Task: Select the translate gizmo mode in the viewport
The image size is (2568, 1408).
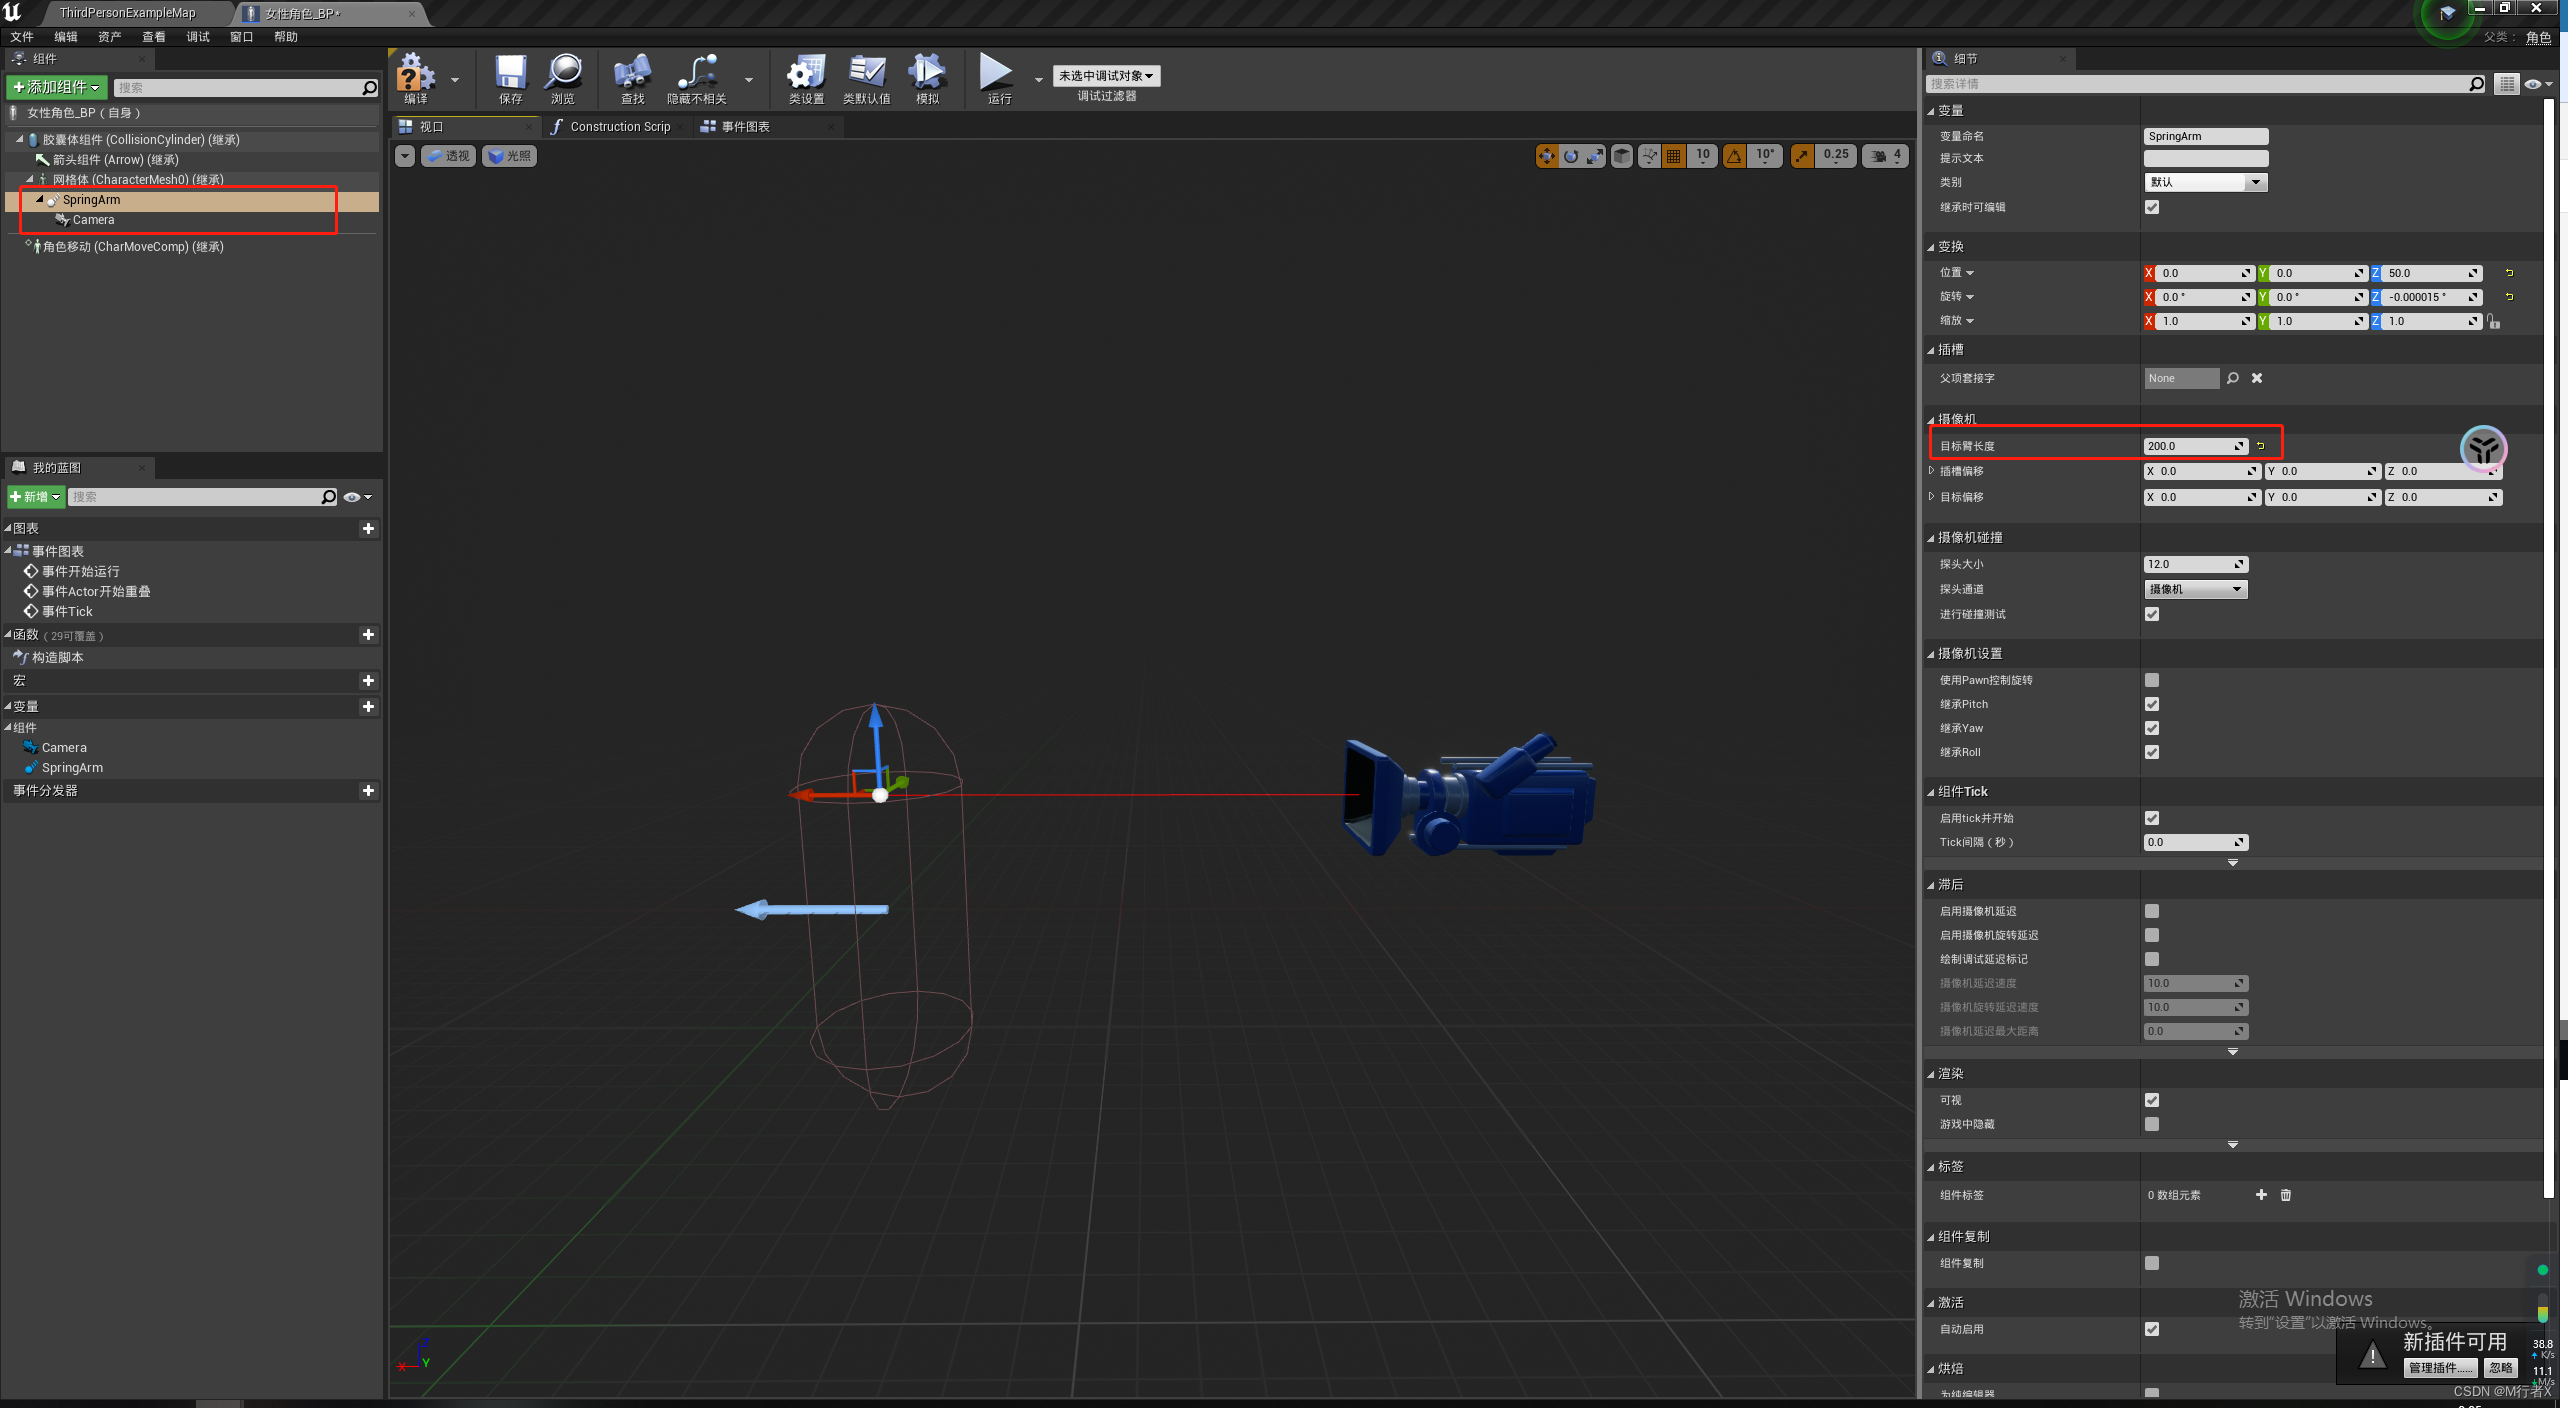Action: click(x=1547, y=156)
